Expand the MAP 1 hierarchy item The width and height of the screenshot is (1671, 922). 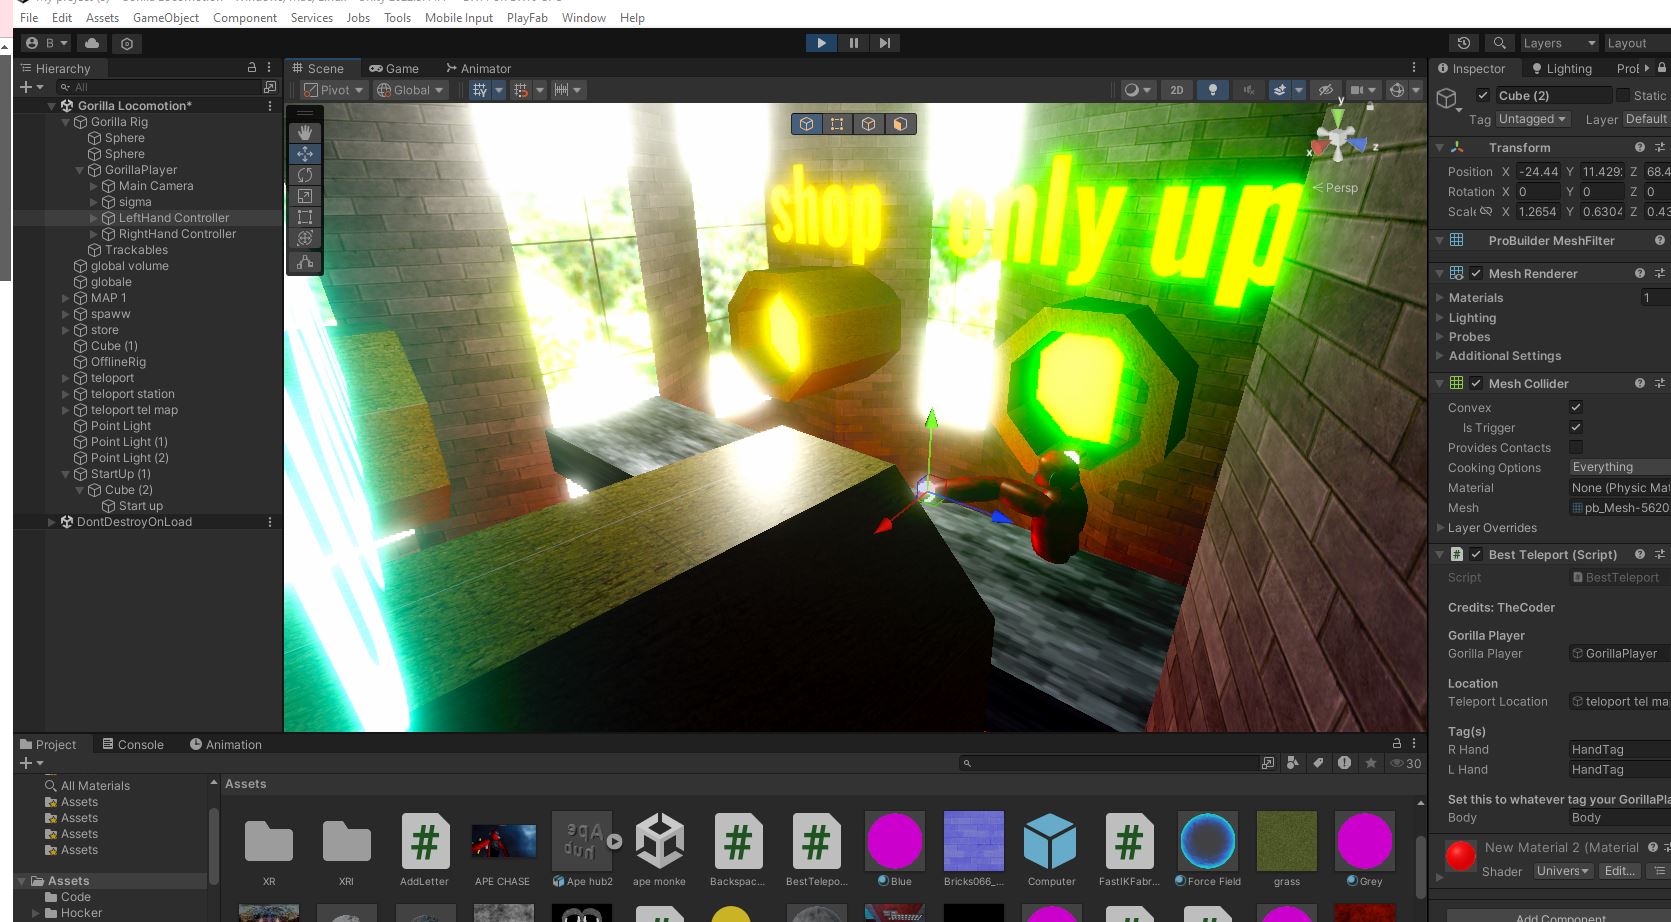(65, 298)
